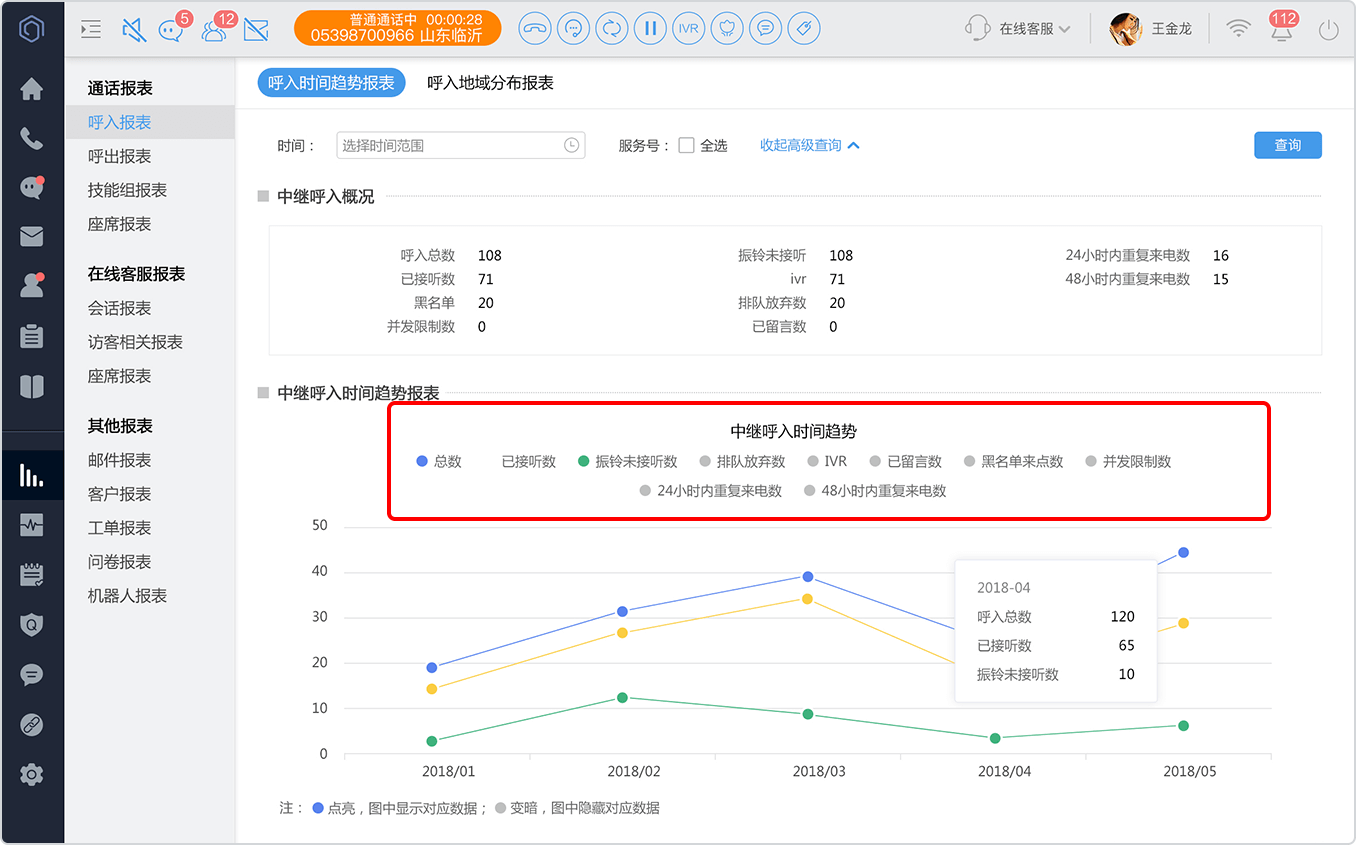Click the IVR round button in the toolbar
Image resolution: width=1356 pixels, height=845 pixels.
click(x=688, y=28)
